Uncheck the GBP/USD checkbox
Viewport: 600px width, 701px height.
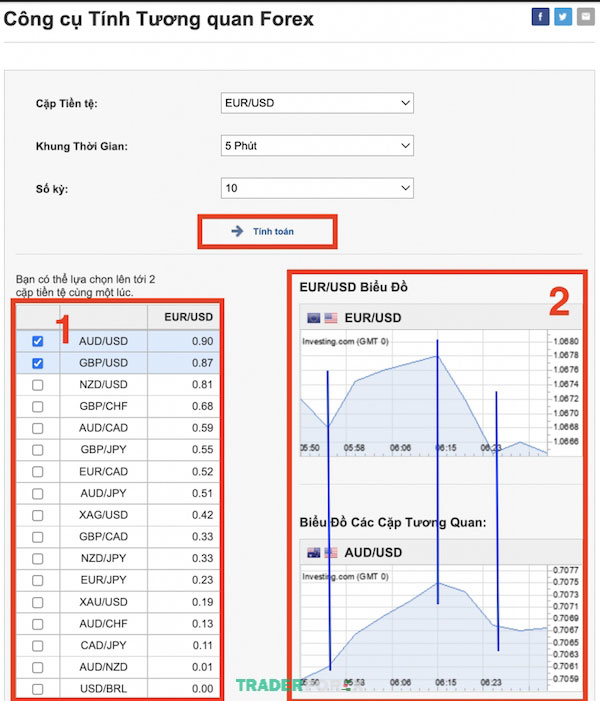click(38, 363)
